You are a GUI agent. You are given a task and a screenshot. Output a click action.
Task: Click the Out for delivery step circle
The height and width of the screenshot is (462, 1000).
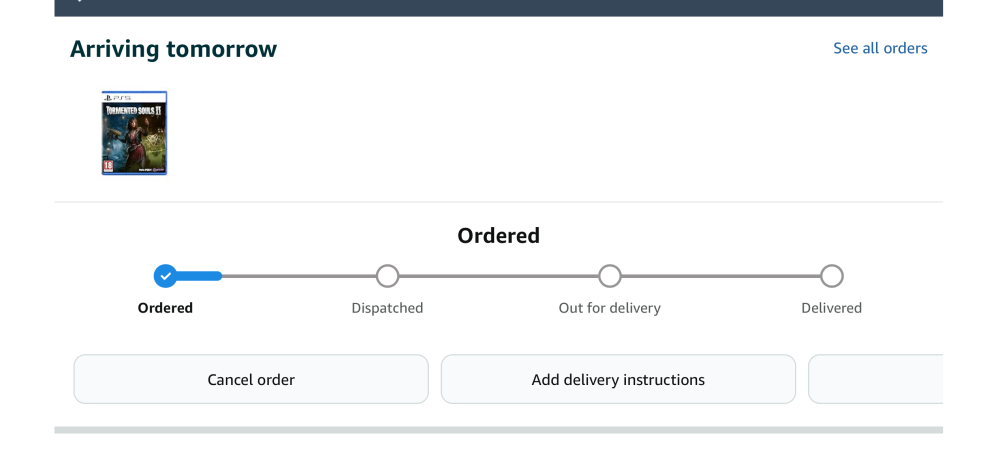coord(609,276)
